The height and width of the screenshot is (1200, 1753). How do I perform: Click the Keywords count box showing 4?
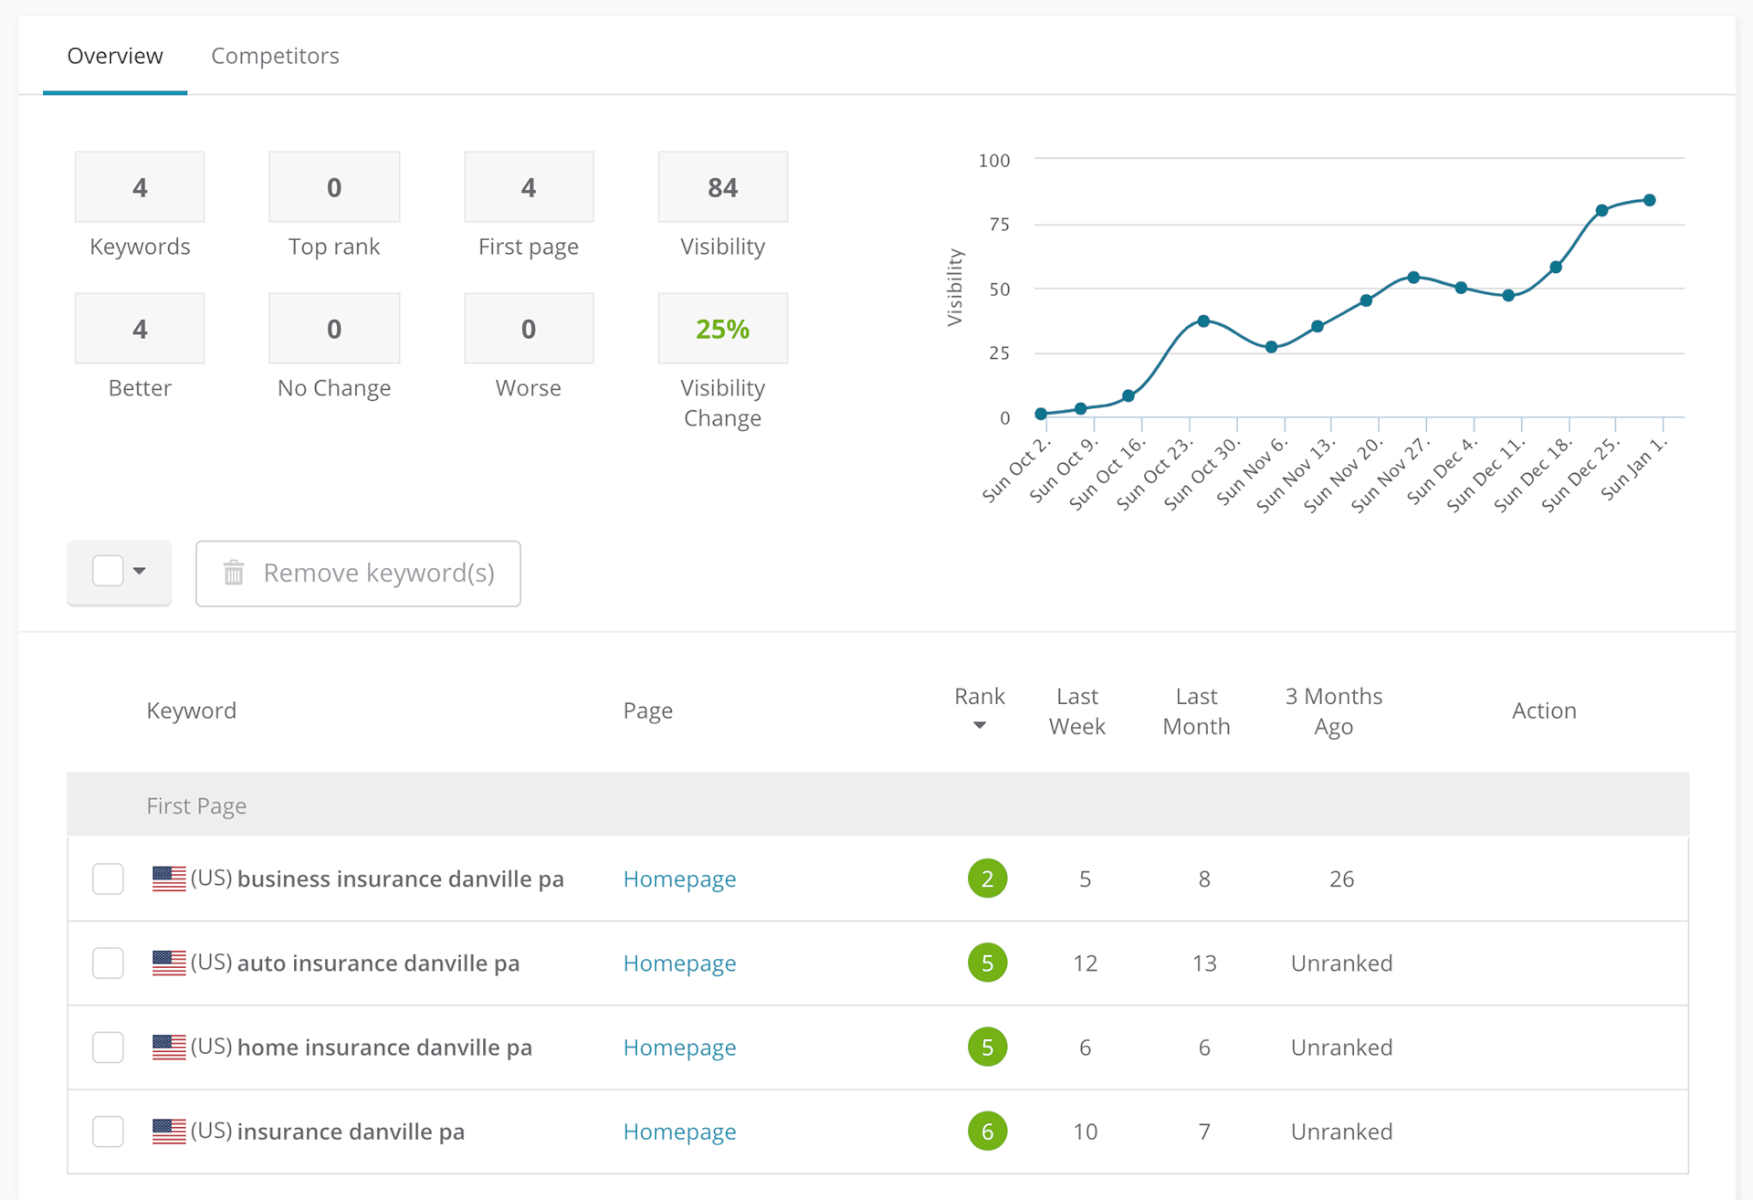click(140, 187)
